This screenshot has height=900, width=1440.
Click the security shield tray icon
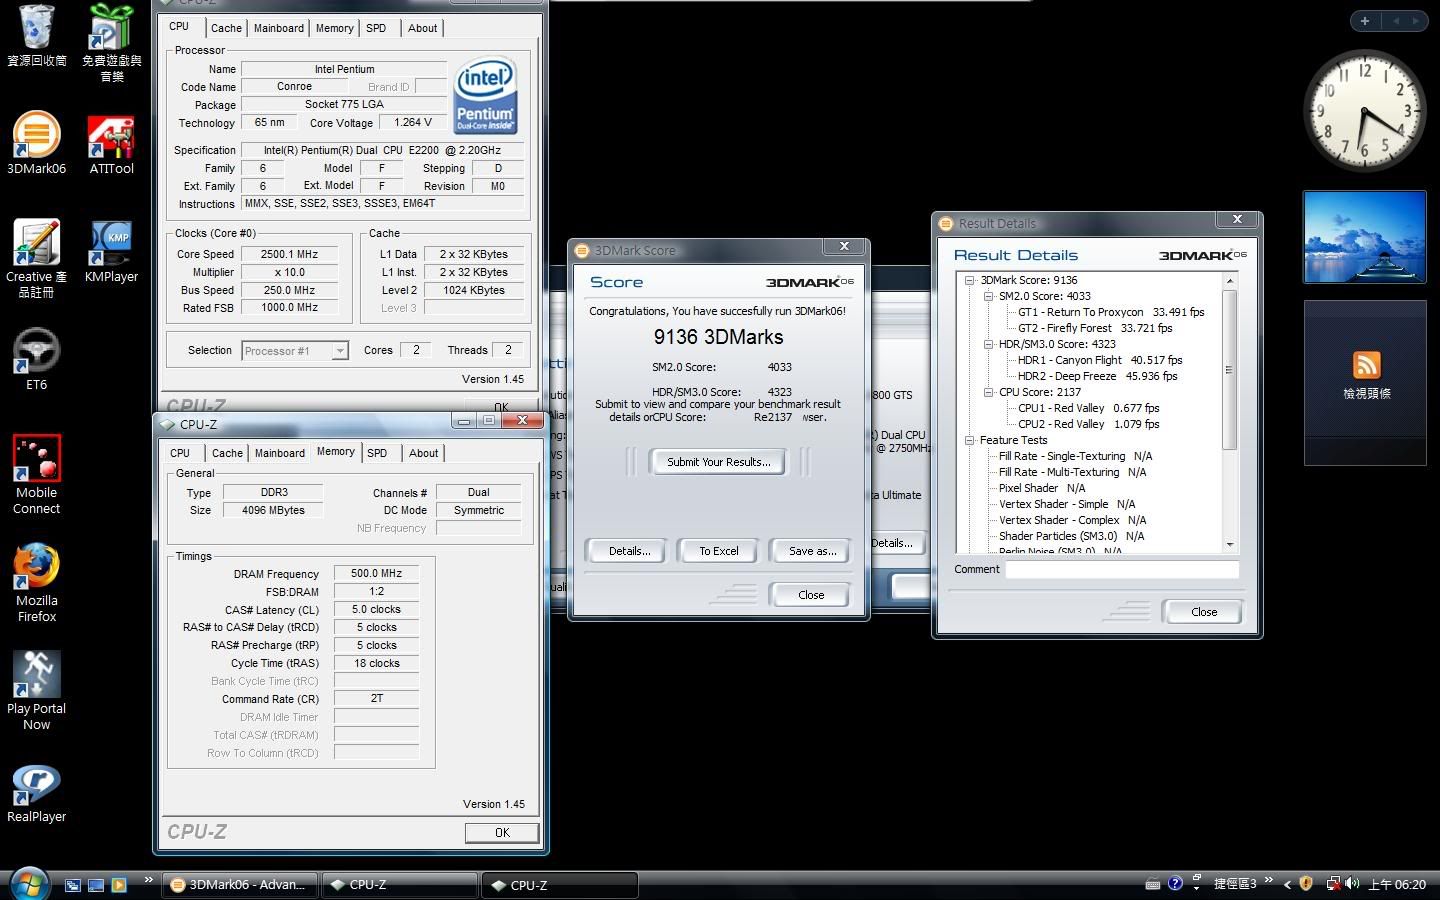[x=1306, y=884]
